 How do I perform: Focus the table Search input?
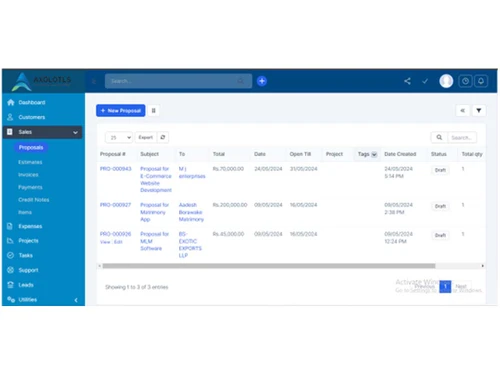[x=462, y=137]
